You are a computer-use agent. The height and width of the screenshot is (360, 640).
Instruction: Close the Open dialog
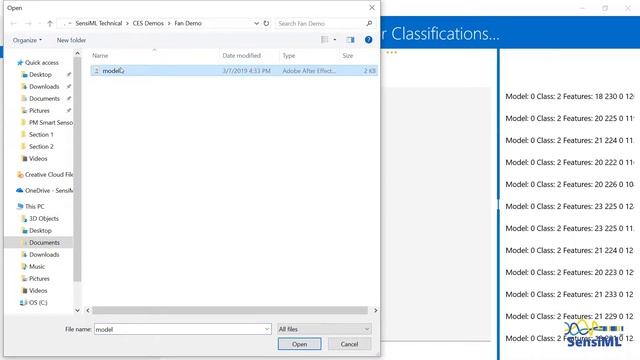coord(372,8)
